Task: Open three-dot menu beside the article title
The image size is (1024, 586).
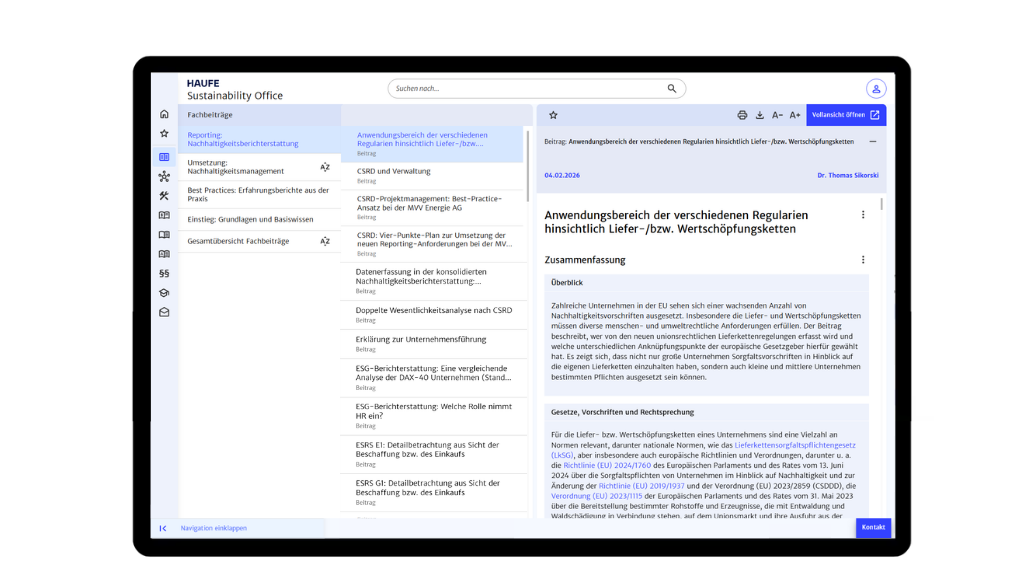Action: (863, 215)
